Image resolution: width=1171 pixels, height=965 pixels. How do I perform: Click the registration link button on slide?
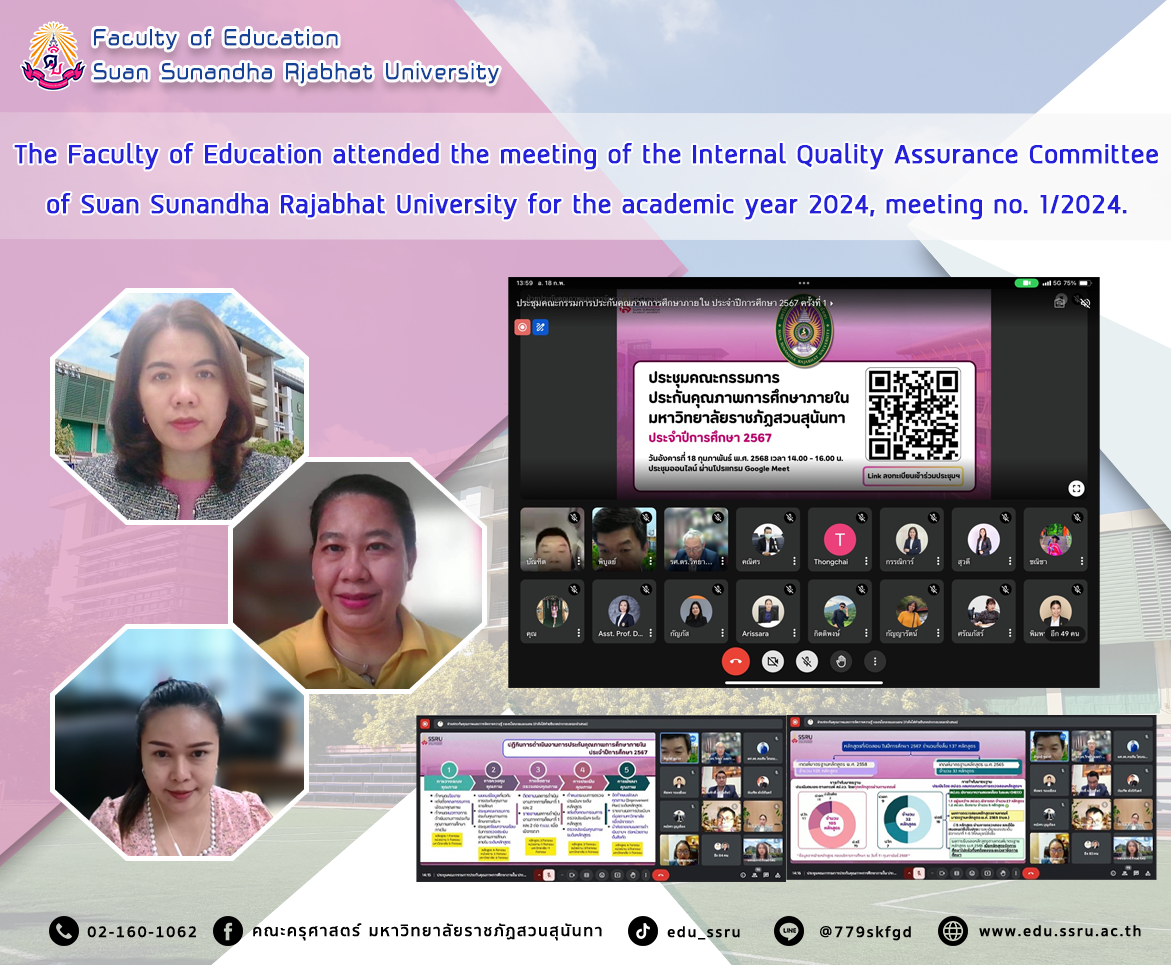pyautogui.click(x=912, y=477)
